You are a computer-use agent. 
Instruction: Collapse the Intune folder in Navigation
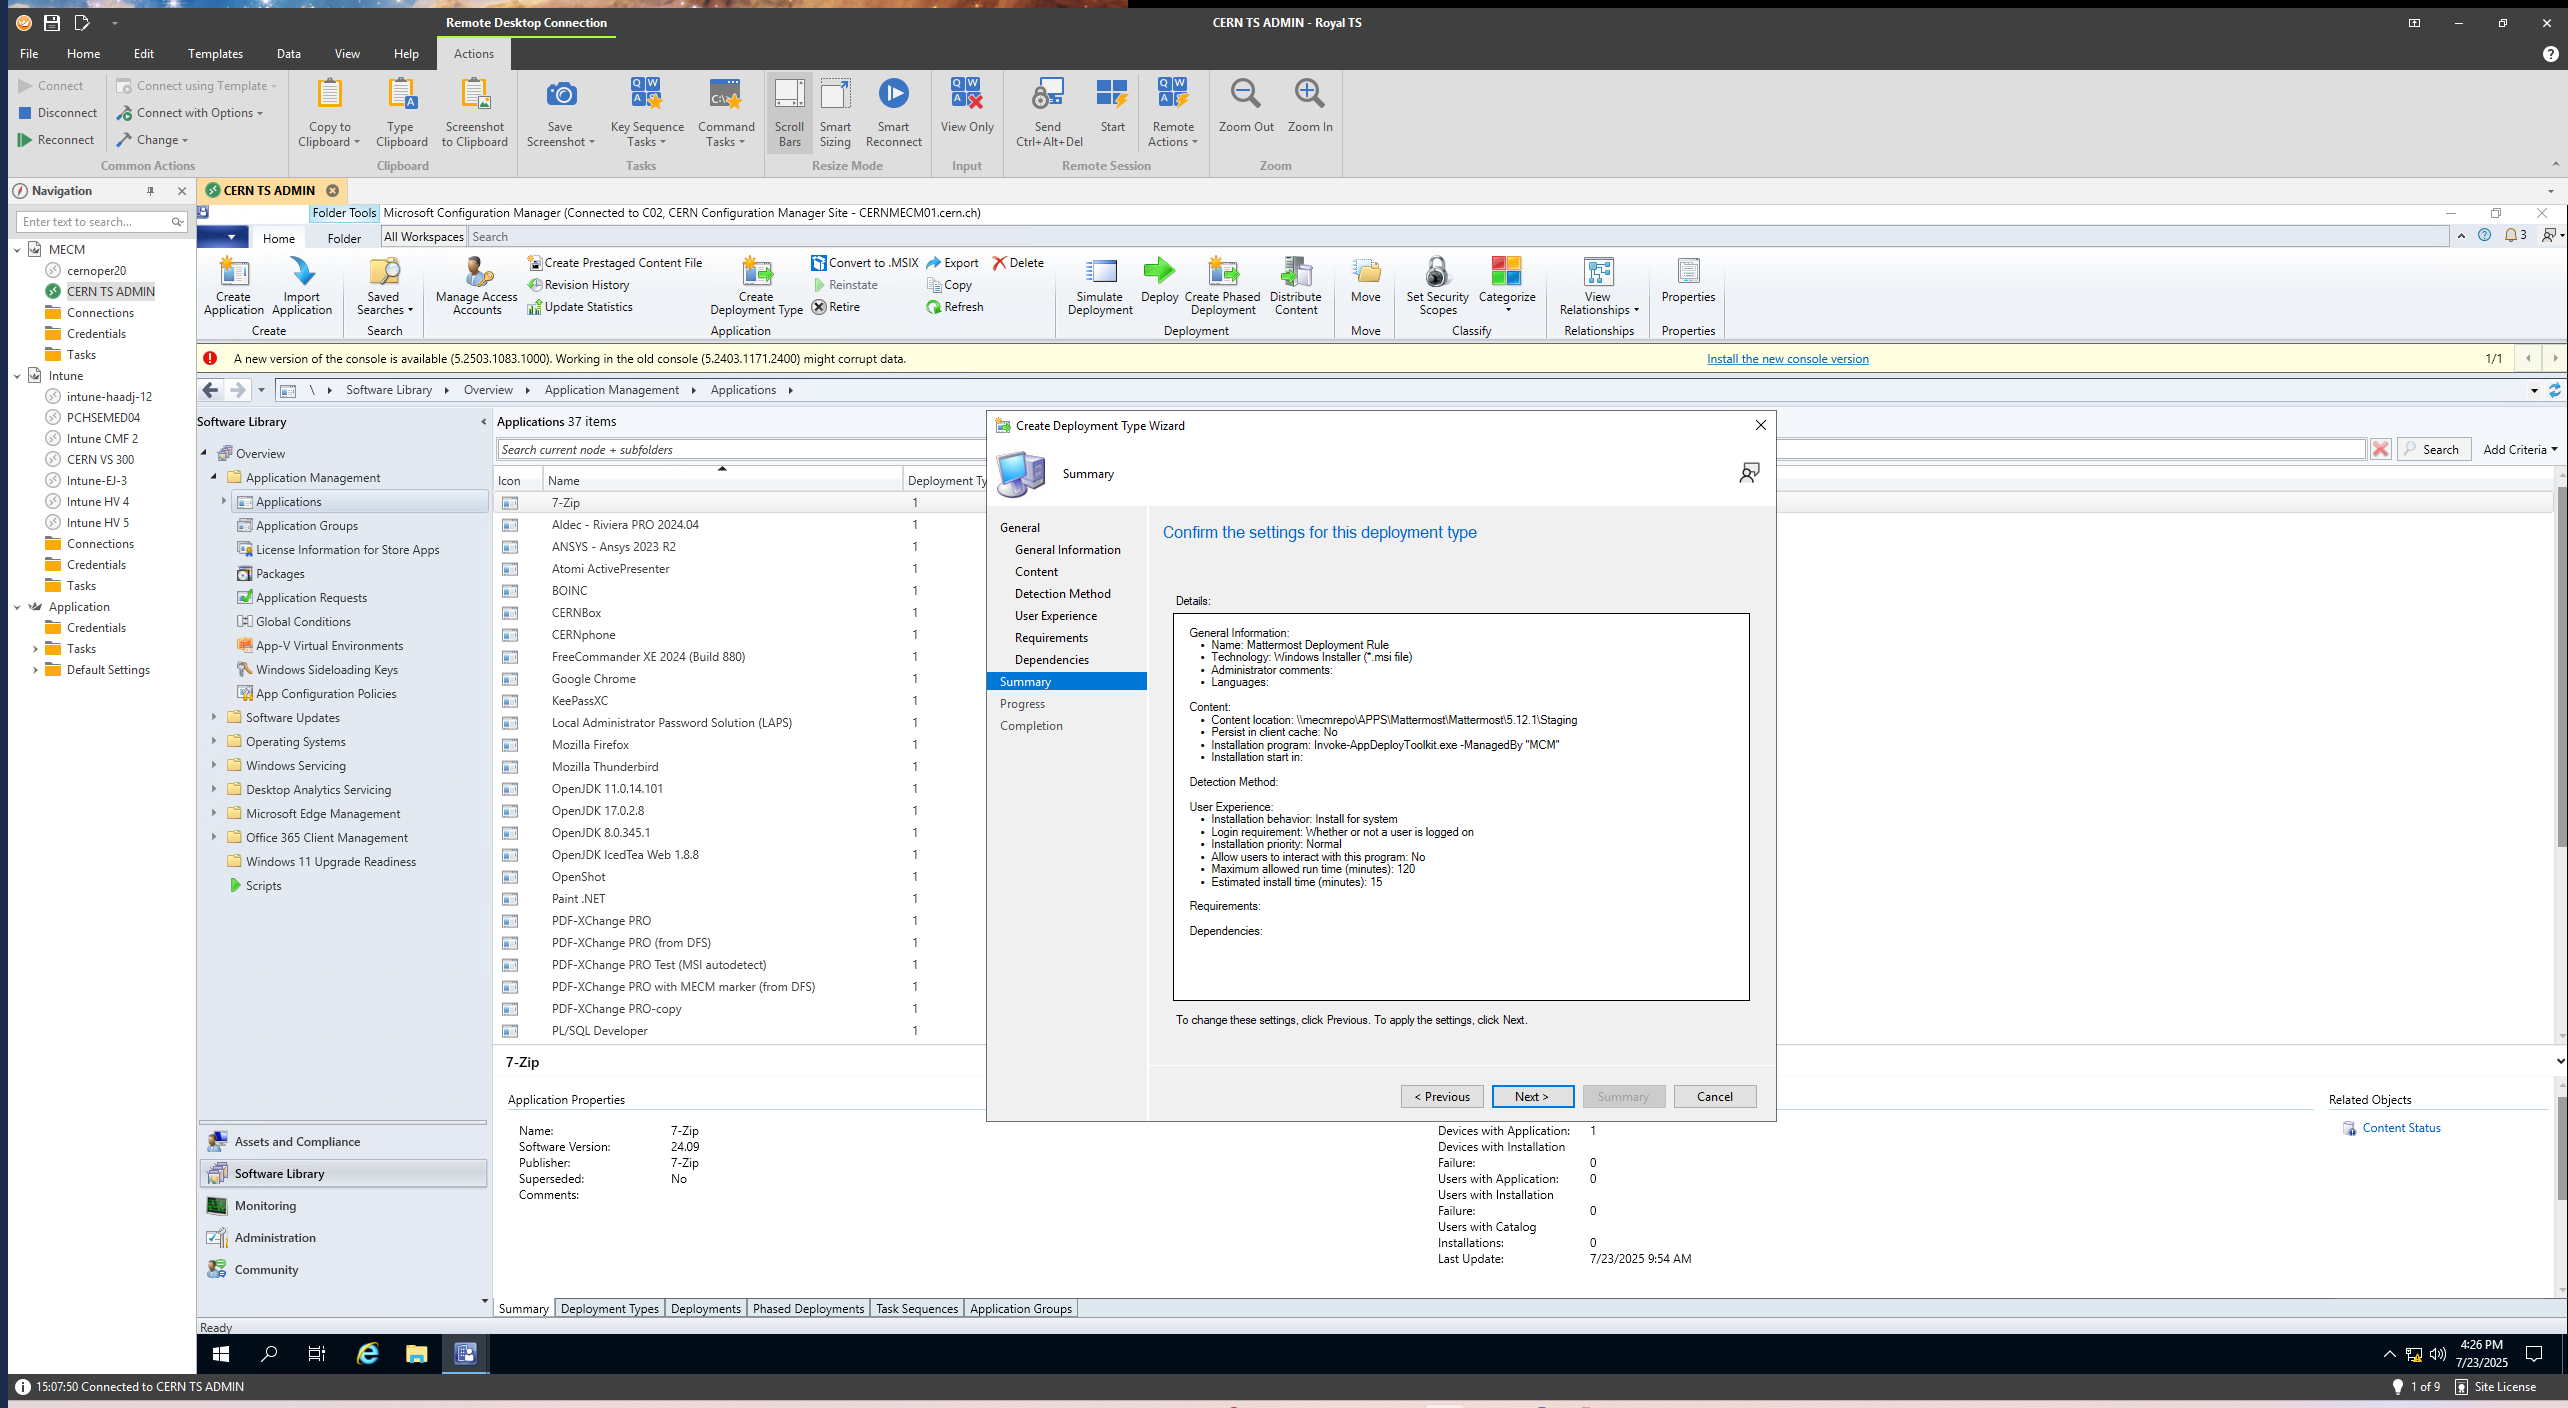click(17, 376)
